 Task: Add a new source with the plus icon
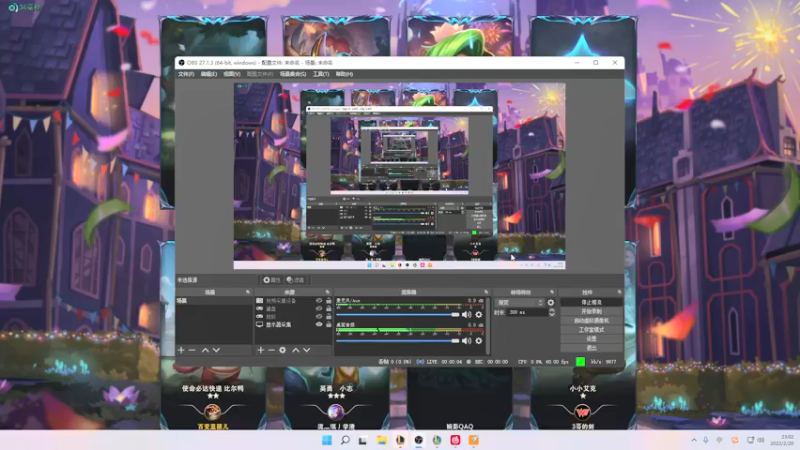pos(261,350)
